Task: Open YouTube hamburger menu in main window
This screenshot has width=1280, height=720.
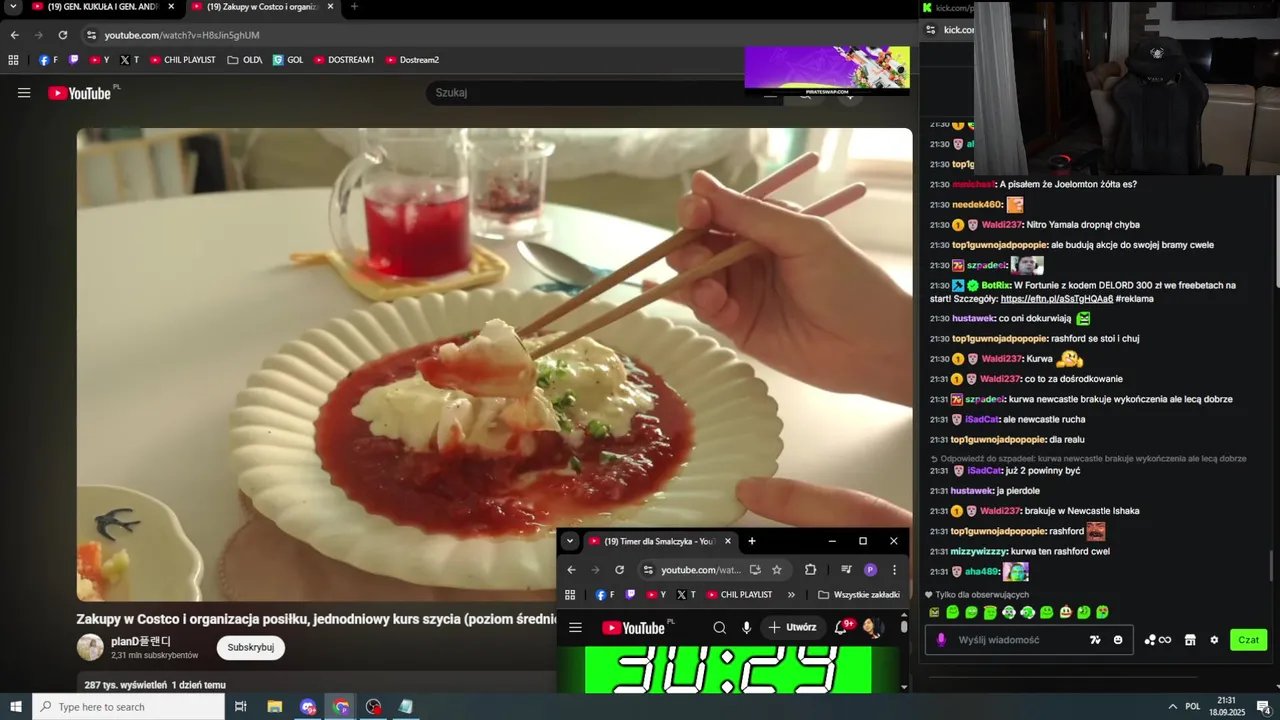Action: pos(24,93)
